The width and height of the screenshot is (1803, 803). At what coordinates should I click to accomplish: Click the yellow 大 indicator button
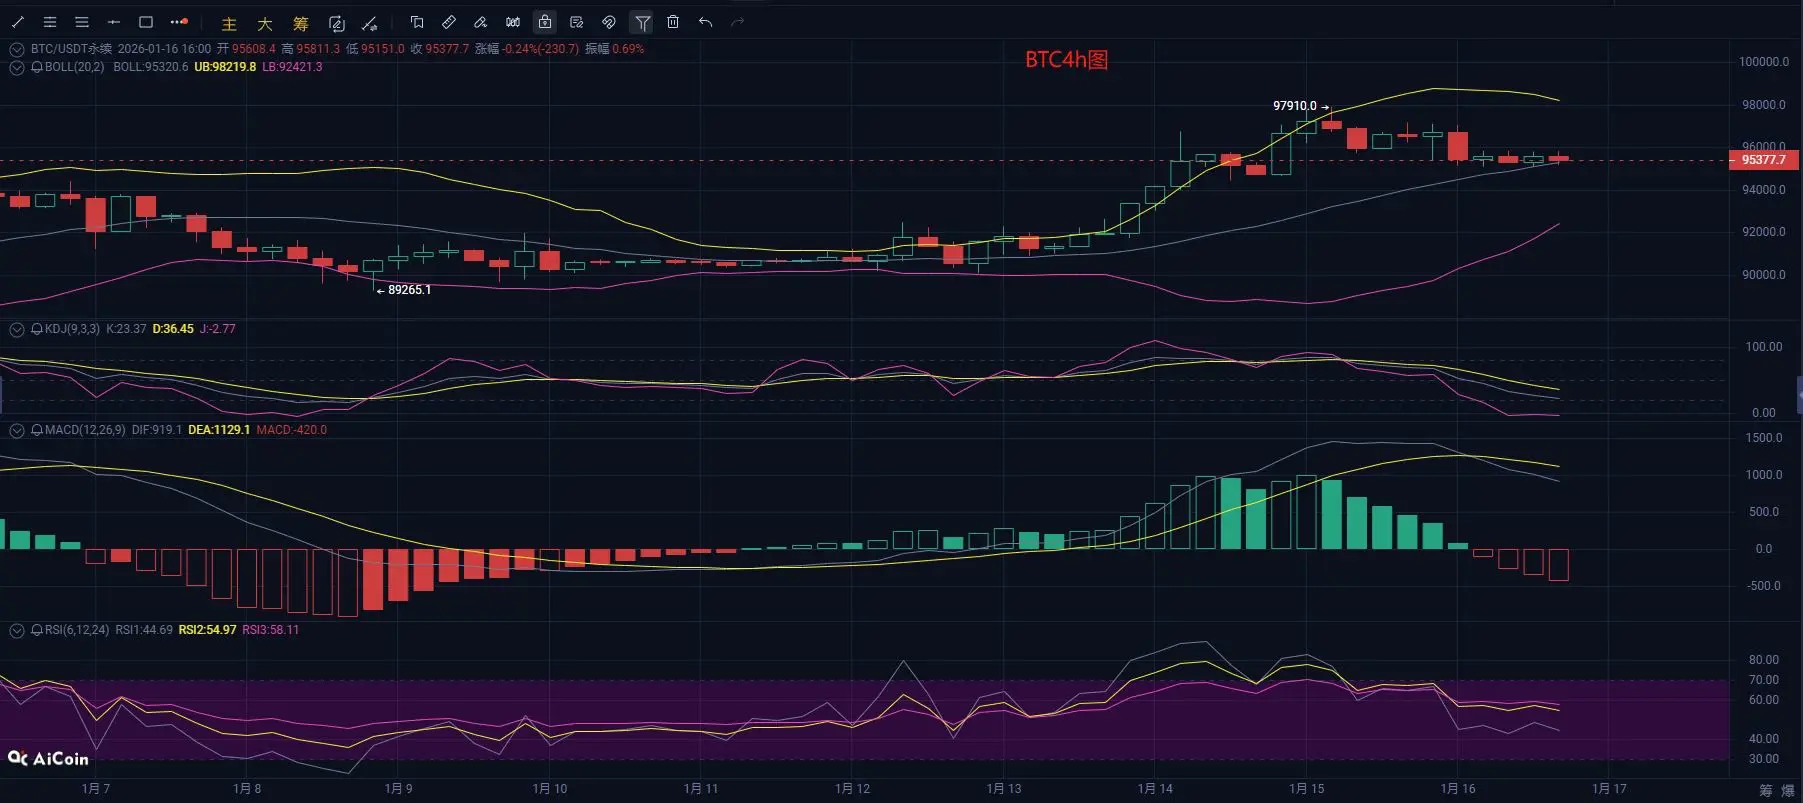click(x=265, y=24)
